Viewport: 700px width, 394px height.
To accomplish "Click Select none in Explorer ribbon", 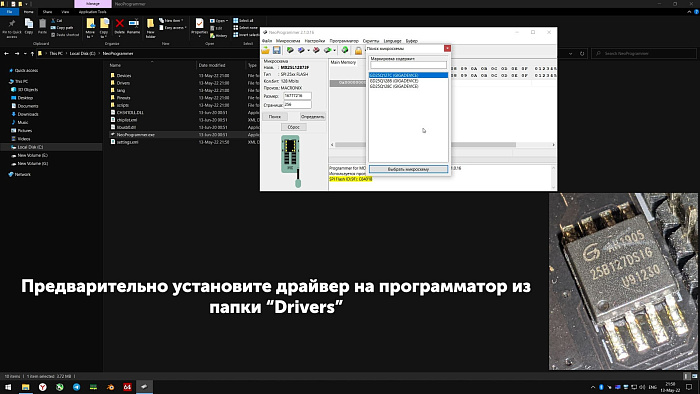I will pyautogui.click(x=246, y=28).
